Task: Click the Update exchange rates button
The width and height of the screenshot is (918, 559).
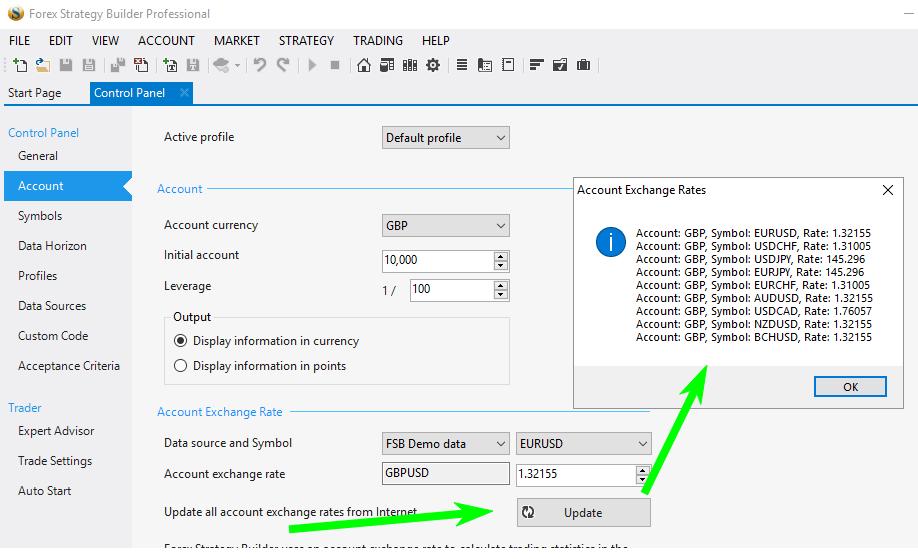Action: pos(583,512)
